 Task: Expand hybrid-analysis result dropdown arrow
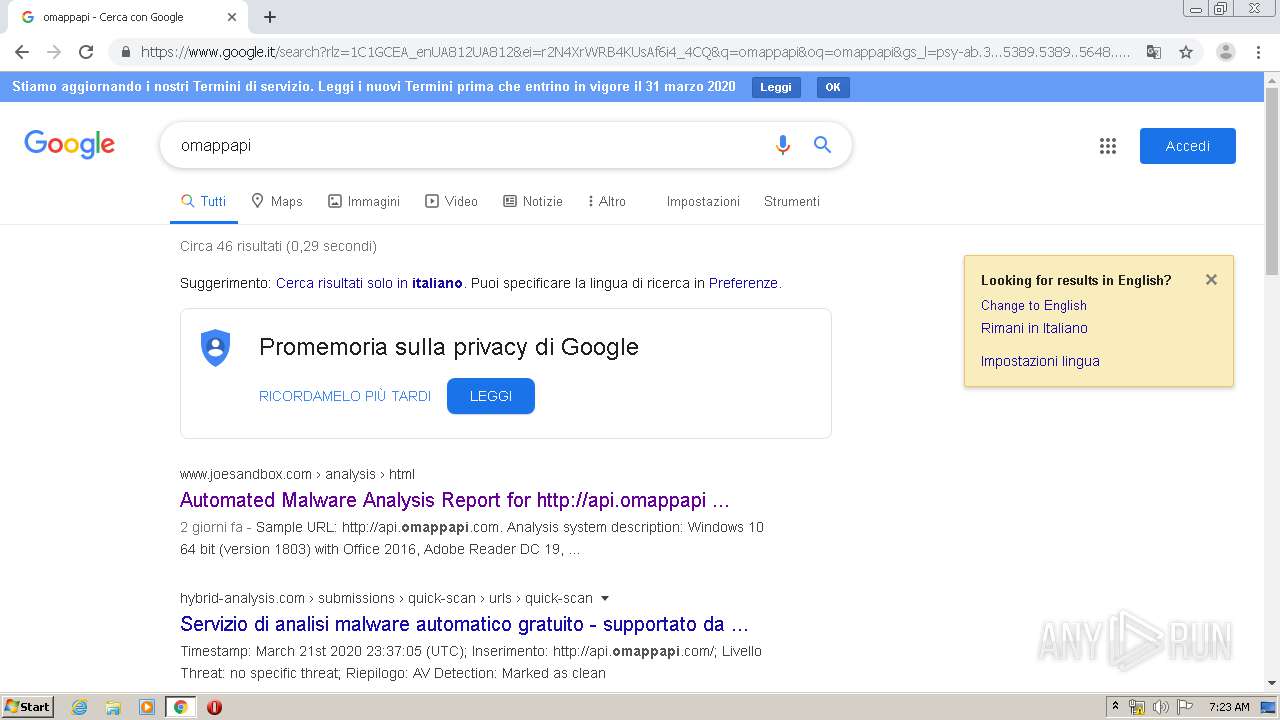click(x=604, y=598)
